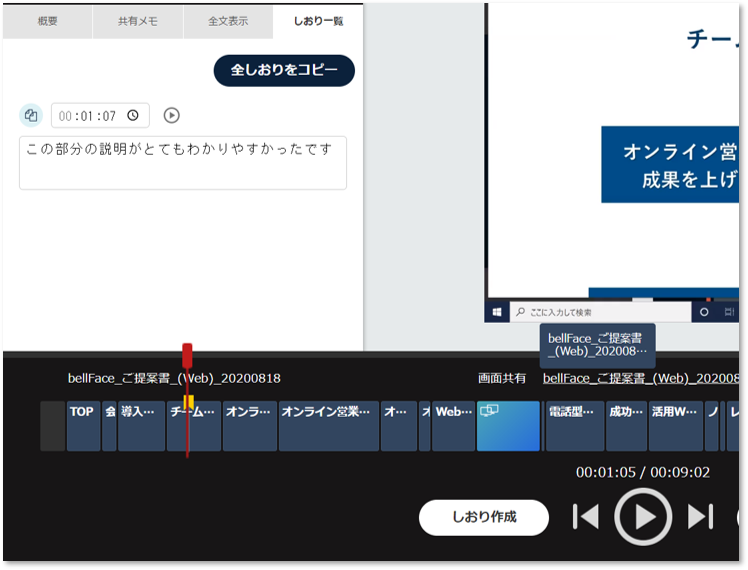Viewport: 748px width, 570px height.
Task: Copy this bookmark with the copy icon
Action: click(31, 115)
